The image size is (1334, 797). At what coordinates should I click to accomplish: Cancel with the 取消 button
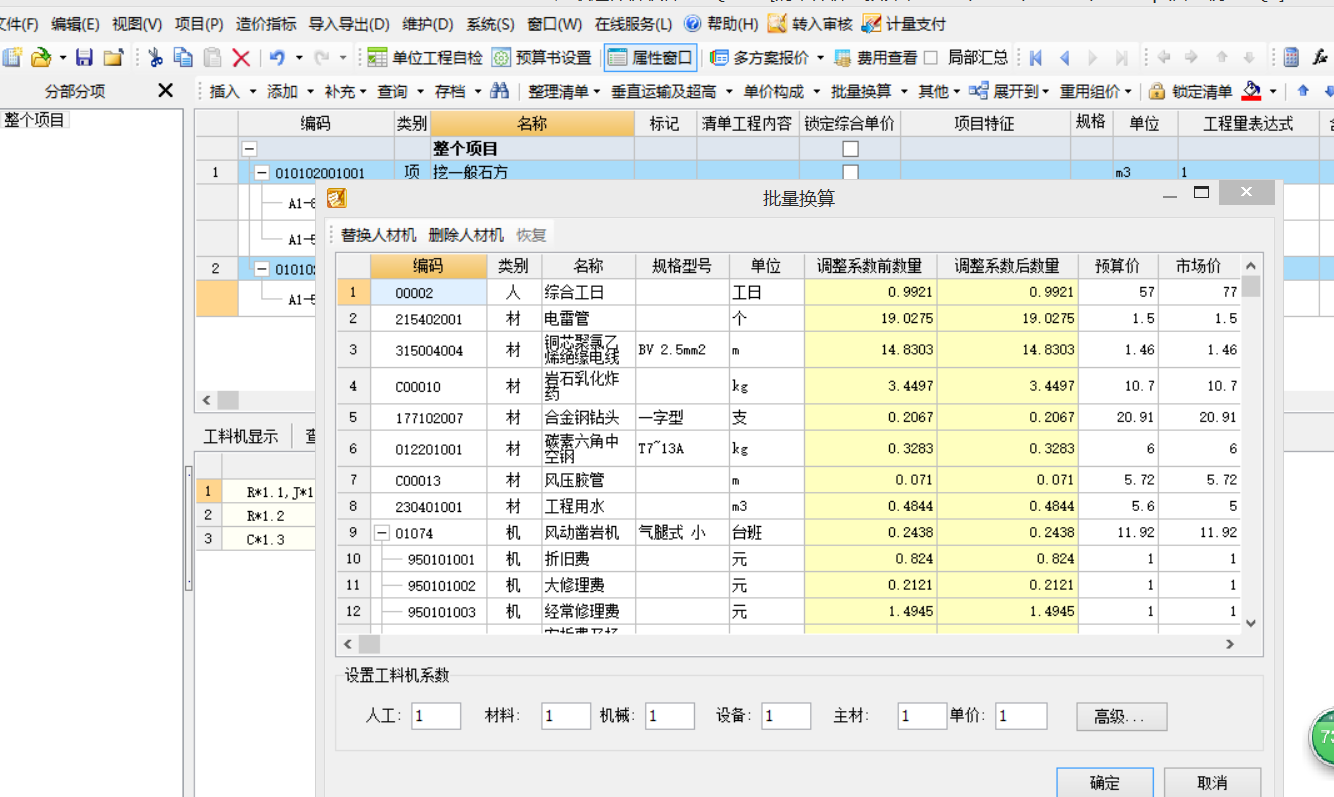tap(1212, 783)
